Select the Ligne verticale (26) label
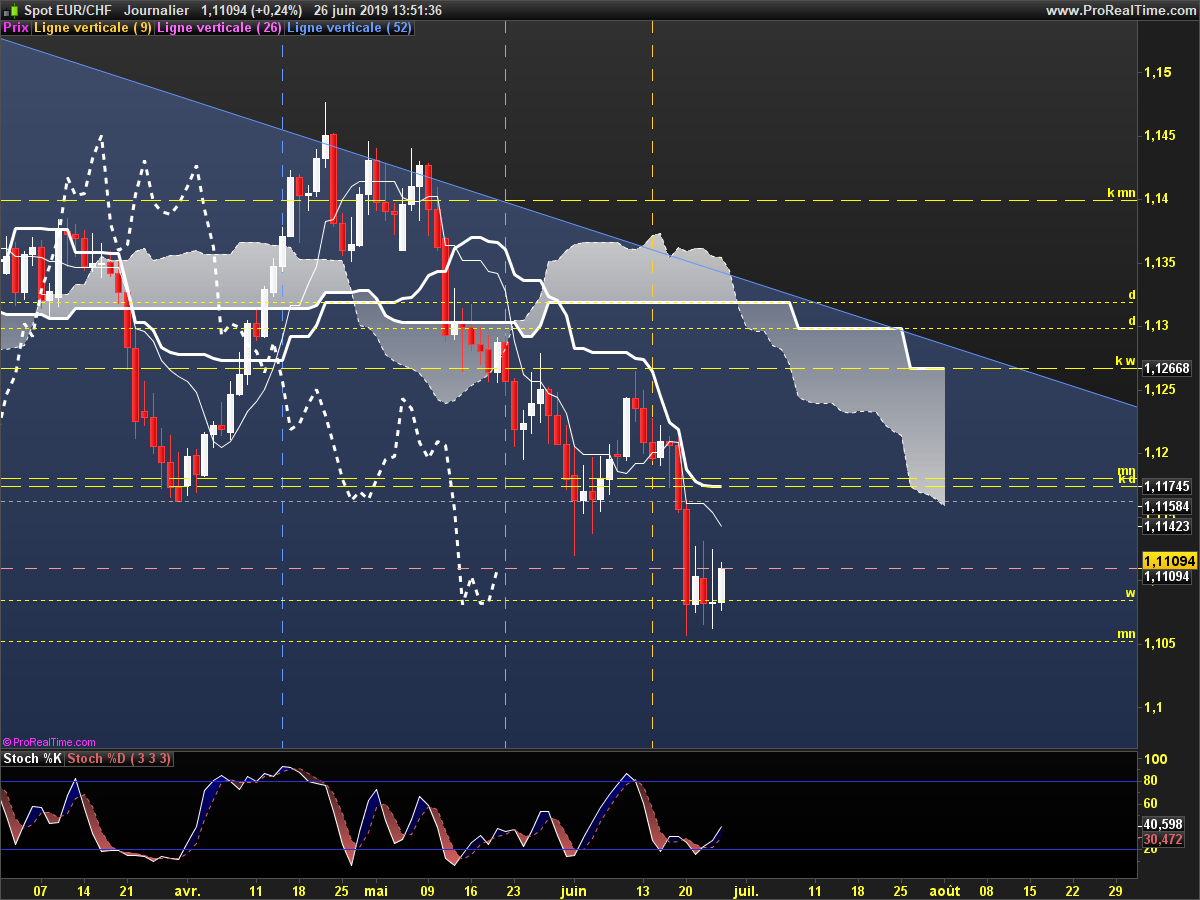The height and width of the screenshot is (900, 1200). 219,28
